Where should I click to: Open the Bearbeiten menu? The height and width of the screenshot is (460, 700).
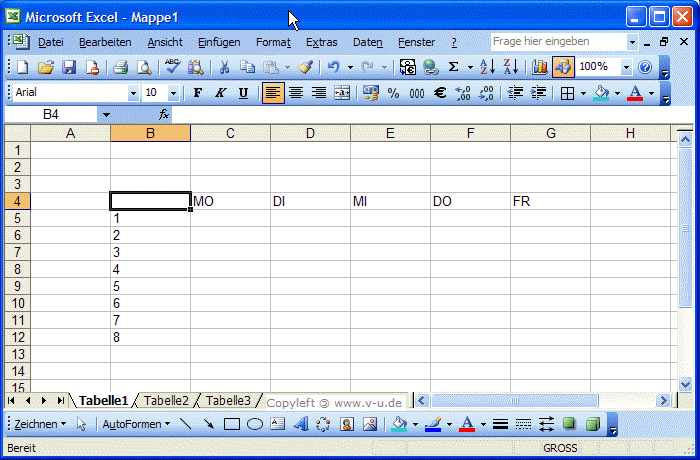pos(105,42)
